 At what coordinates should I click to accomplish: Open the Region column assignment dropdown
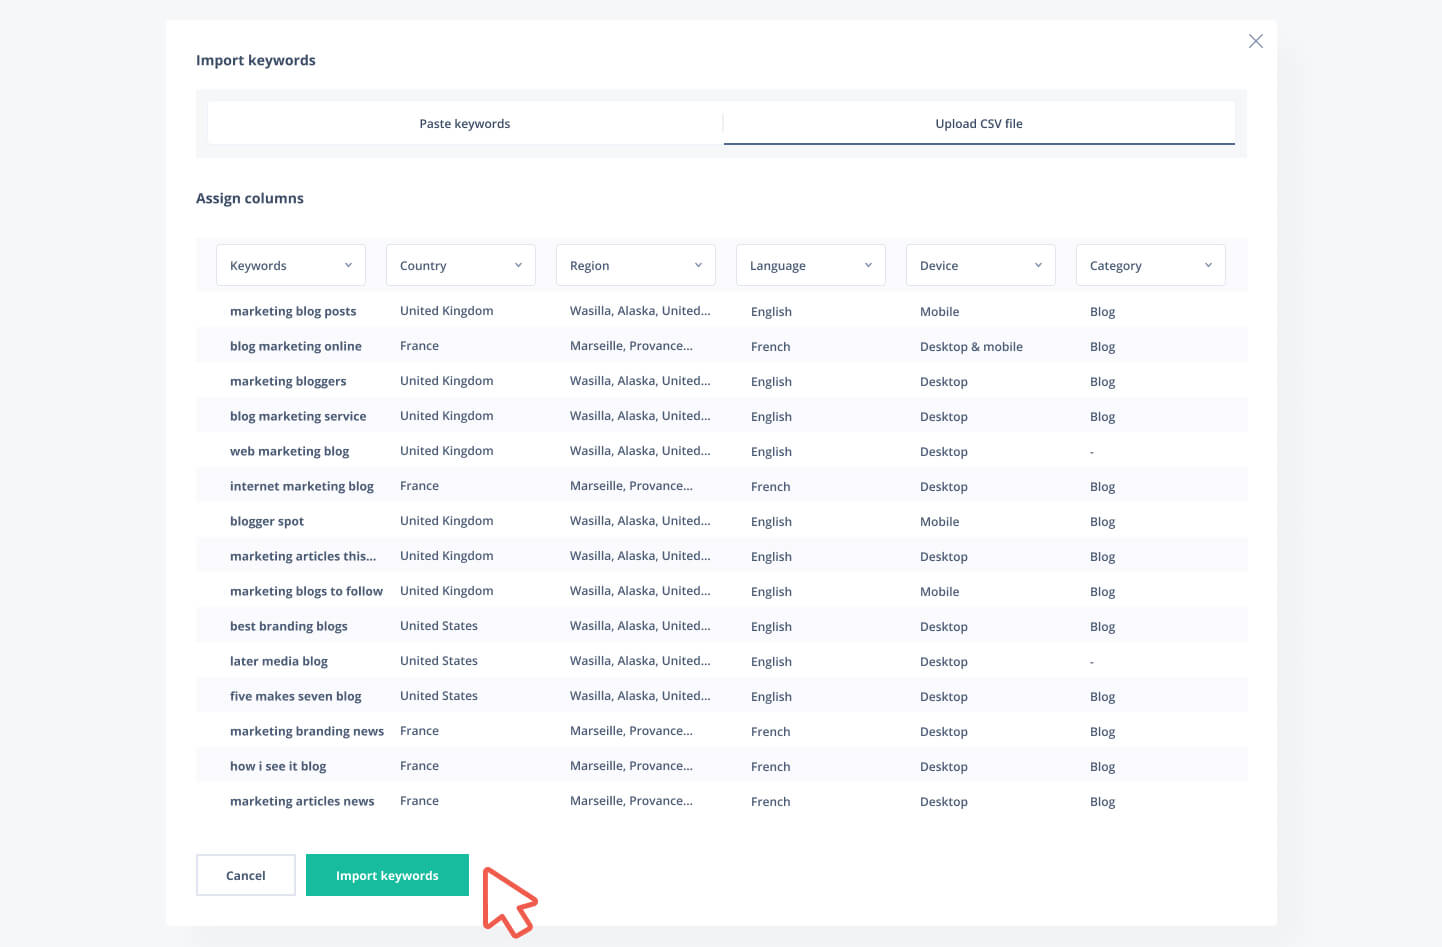[635, 265]
